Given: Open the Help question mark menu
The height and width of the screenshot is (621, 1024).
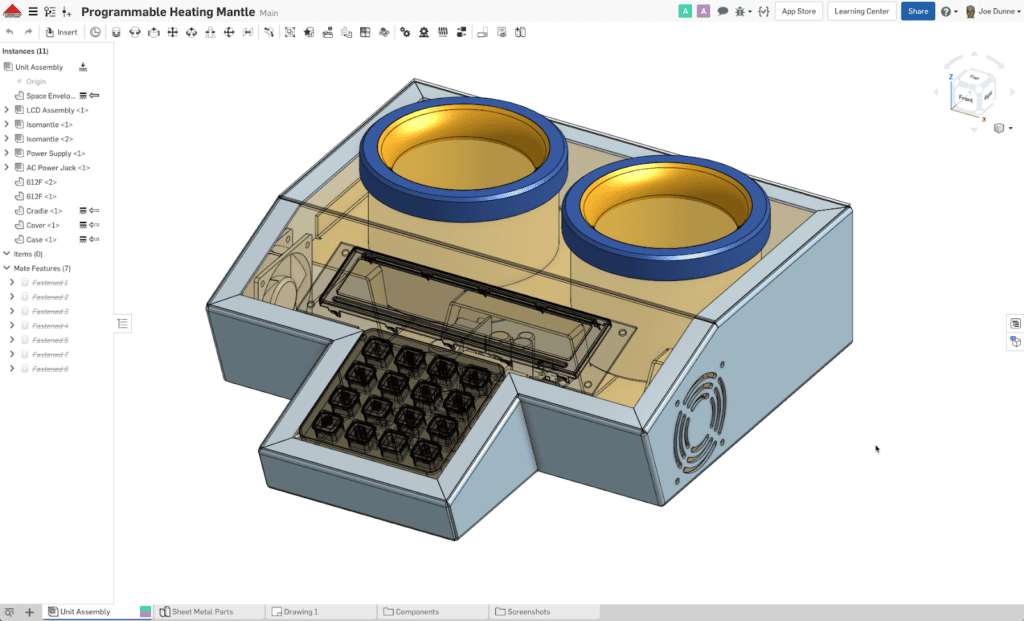Looking at the screenshot, I should click(x=945, y=11).
